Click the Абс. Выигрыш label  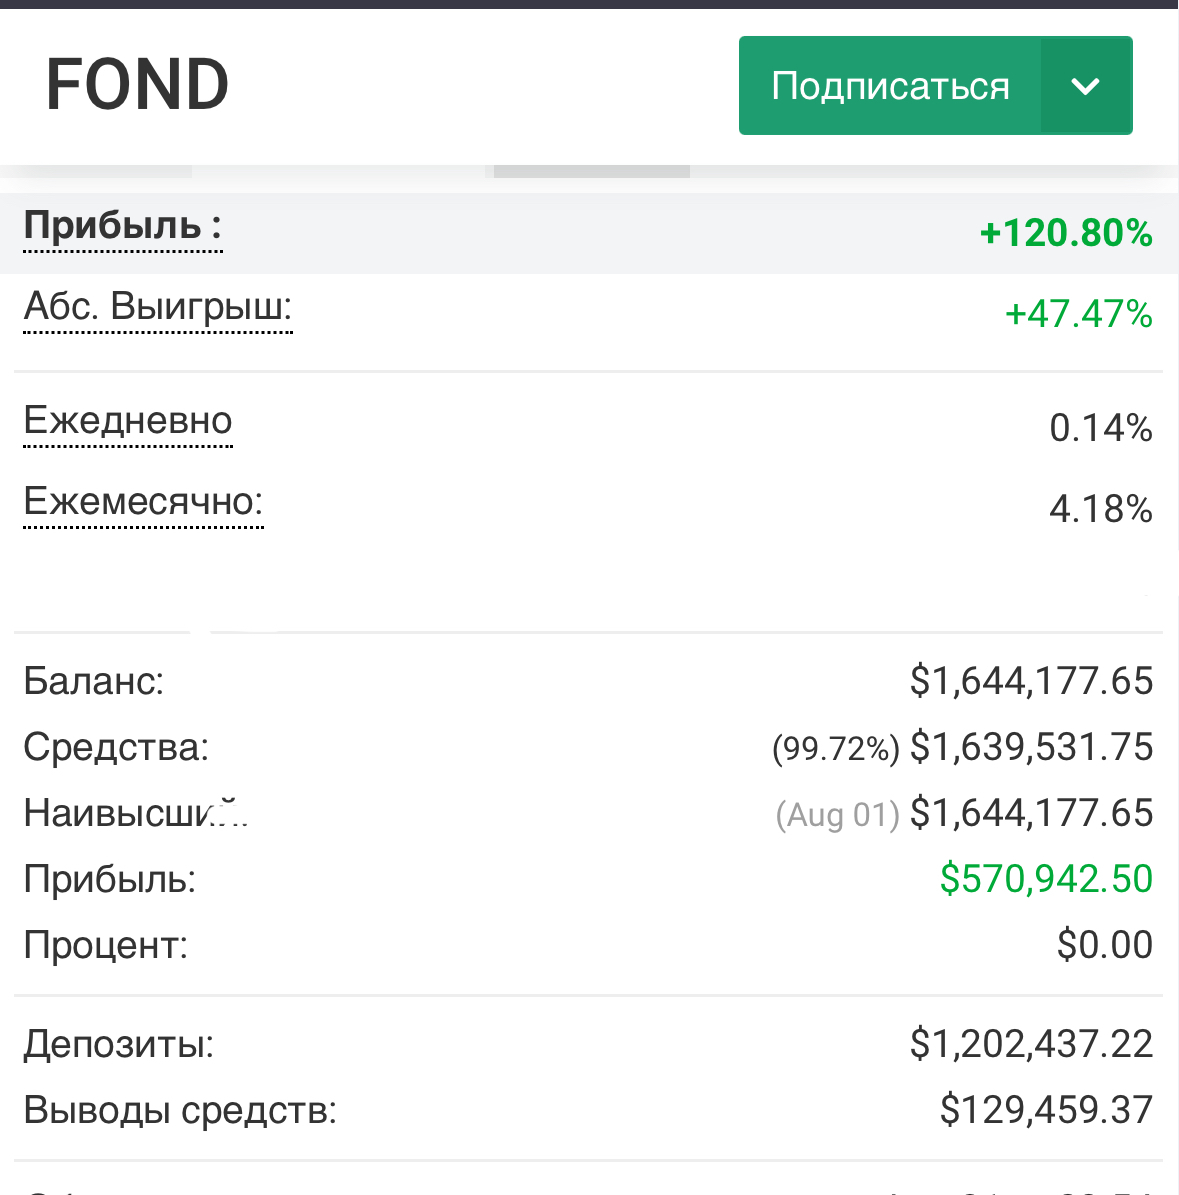point(158,307)
